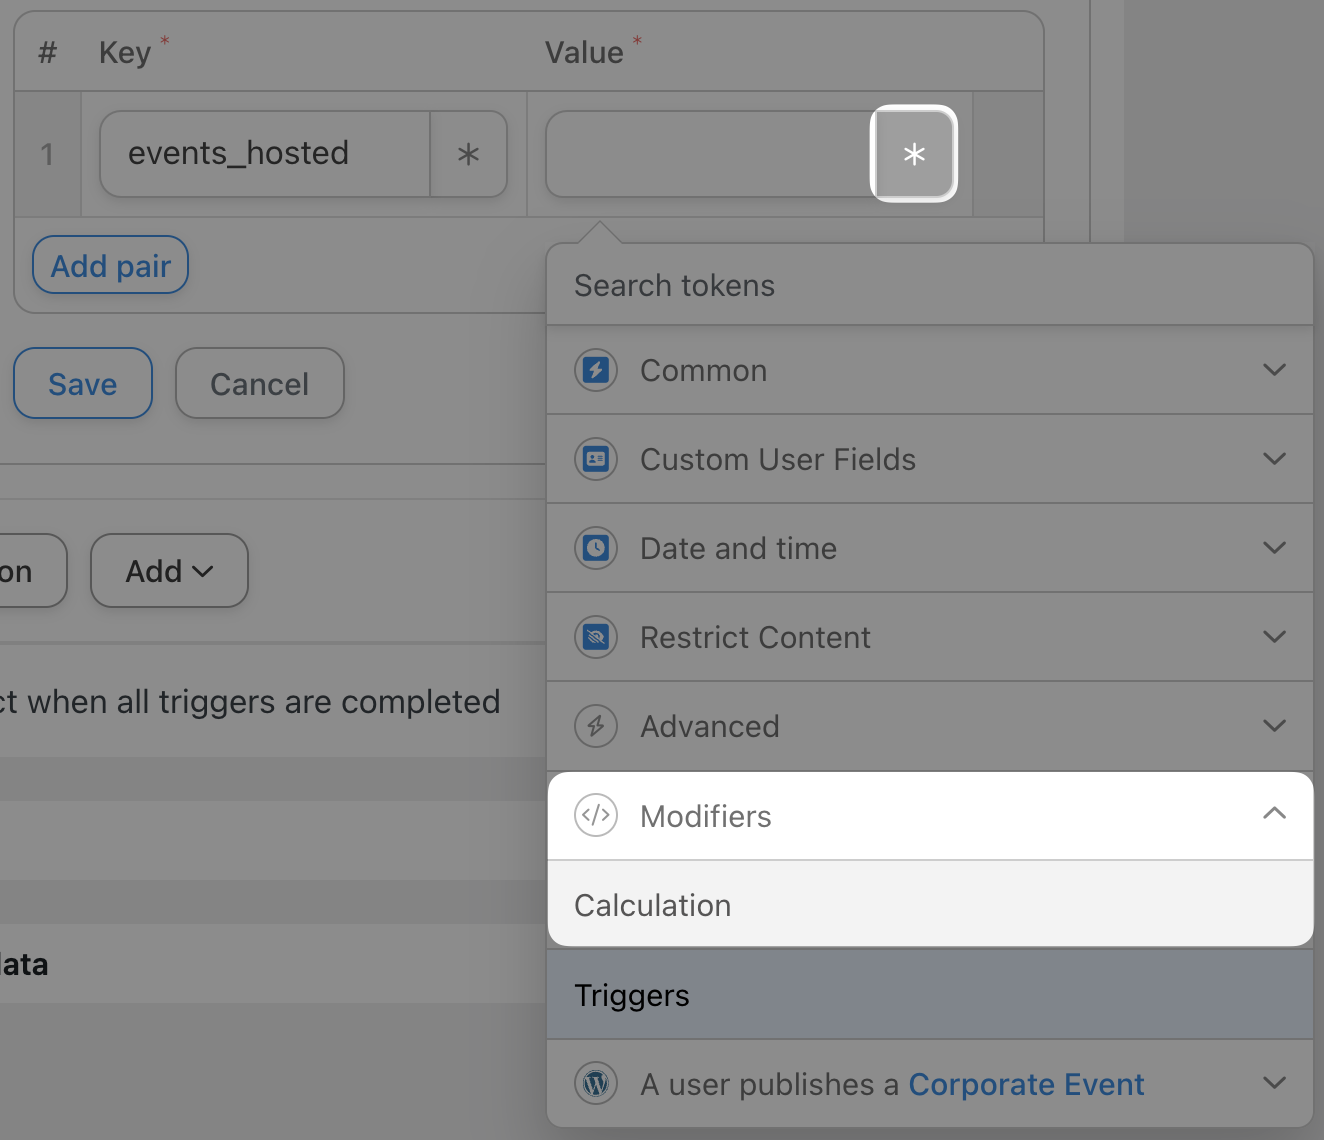
Task: Click the Search tokens input field
Action: pyautogui.click(x=928, y=286)
